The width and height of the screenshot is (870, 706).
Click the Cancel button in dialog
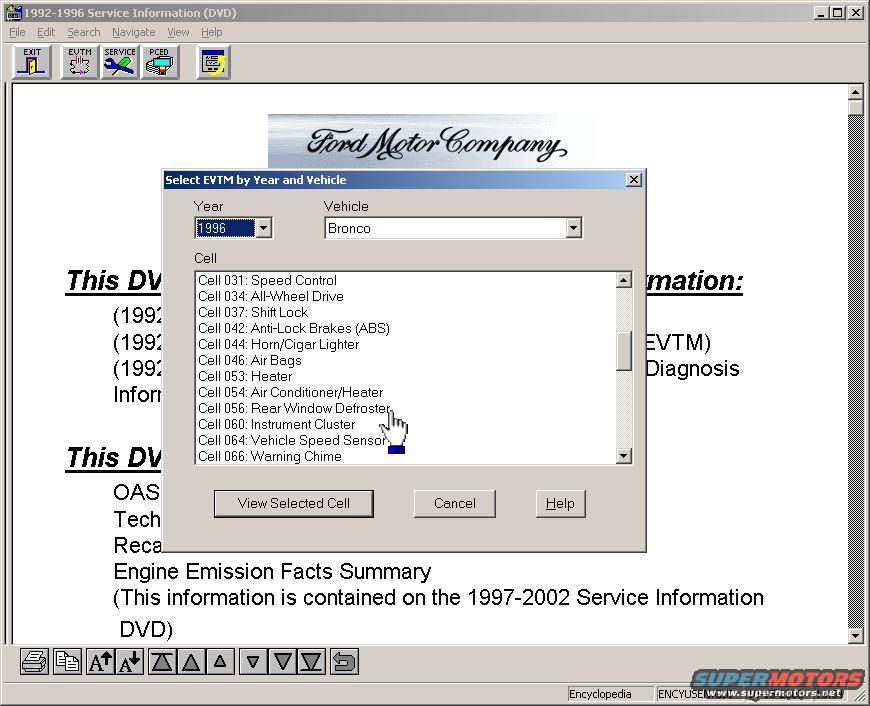454,504
